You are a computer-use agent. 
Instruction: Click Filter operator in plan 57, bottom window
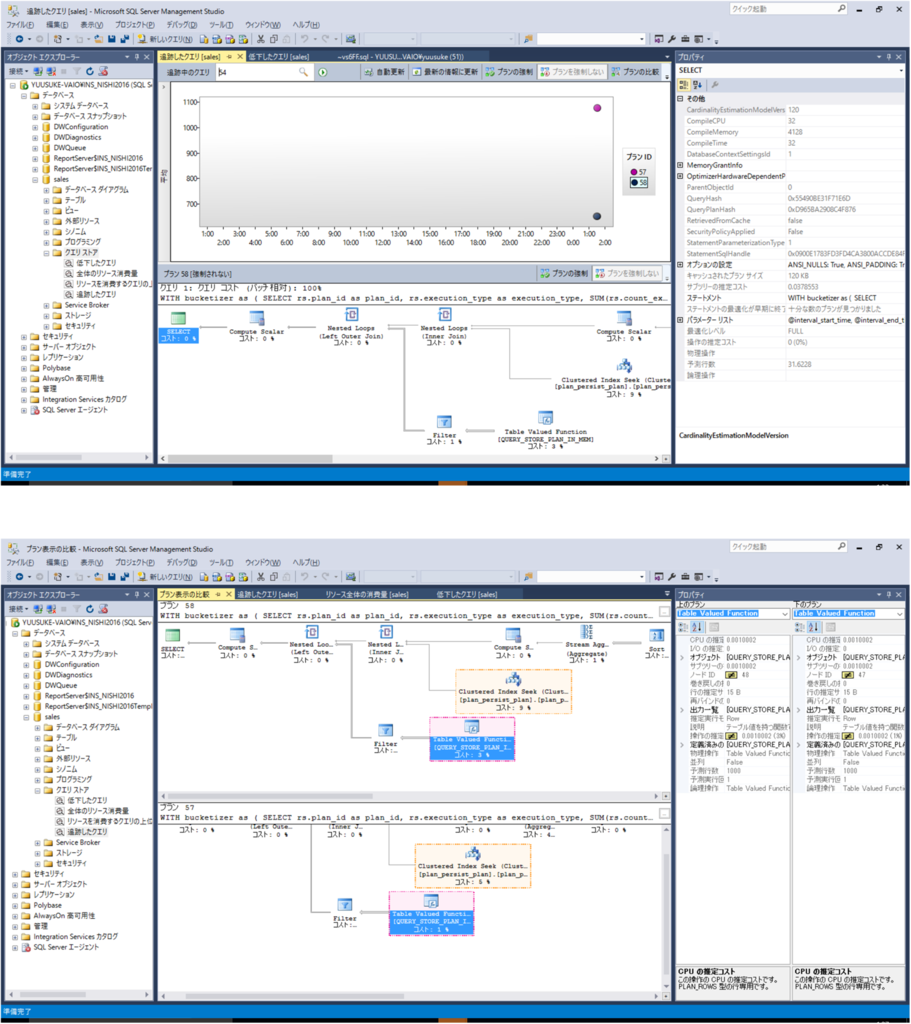click(x=345, y=912)
